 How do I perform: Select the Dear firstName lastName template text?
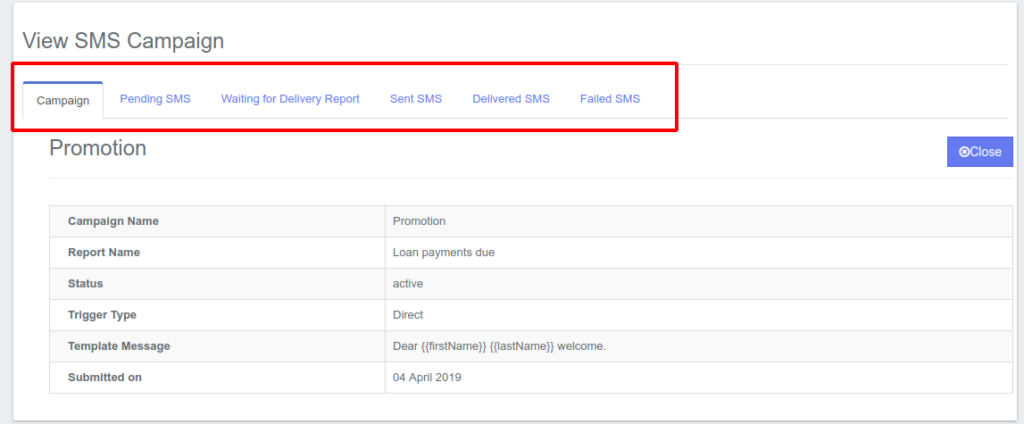click(x=500, y=346)
